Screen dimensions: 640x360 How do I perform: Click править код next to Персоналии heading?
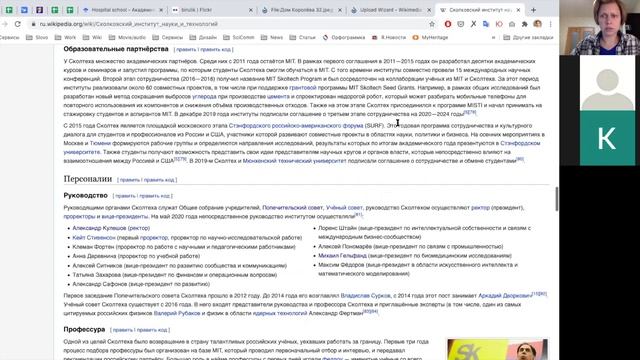click(159, 180)
